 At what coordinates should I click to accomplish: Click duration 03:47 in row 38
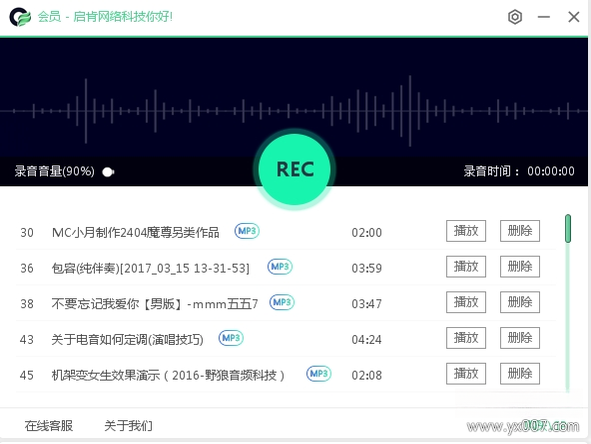[366, 304]
